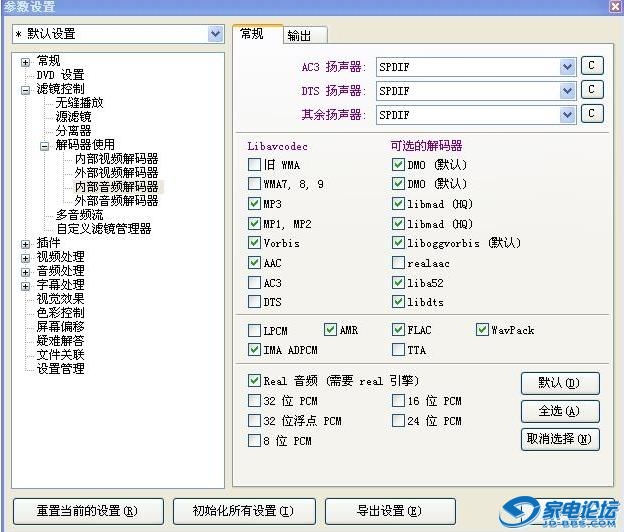Toggle the liba52 checkbox

tap(398, 282)
